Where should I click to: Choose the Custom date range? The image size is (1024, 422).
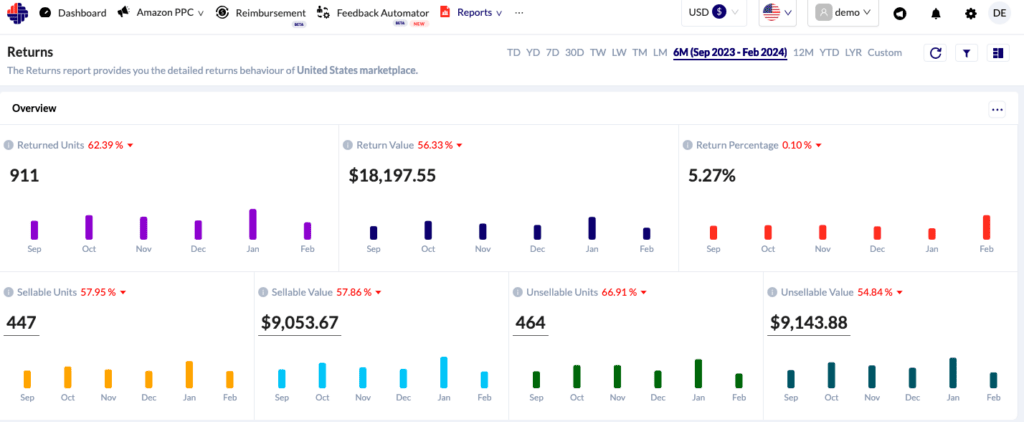884,53
